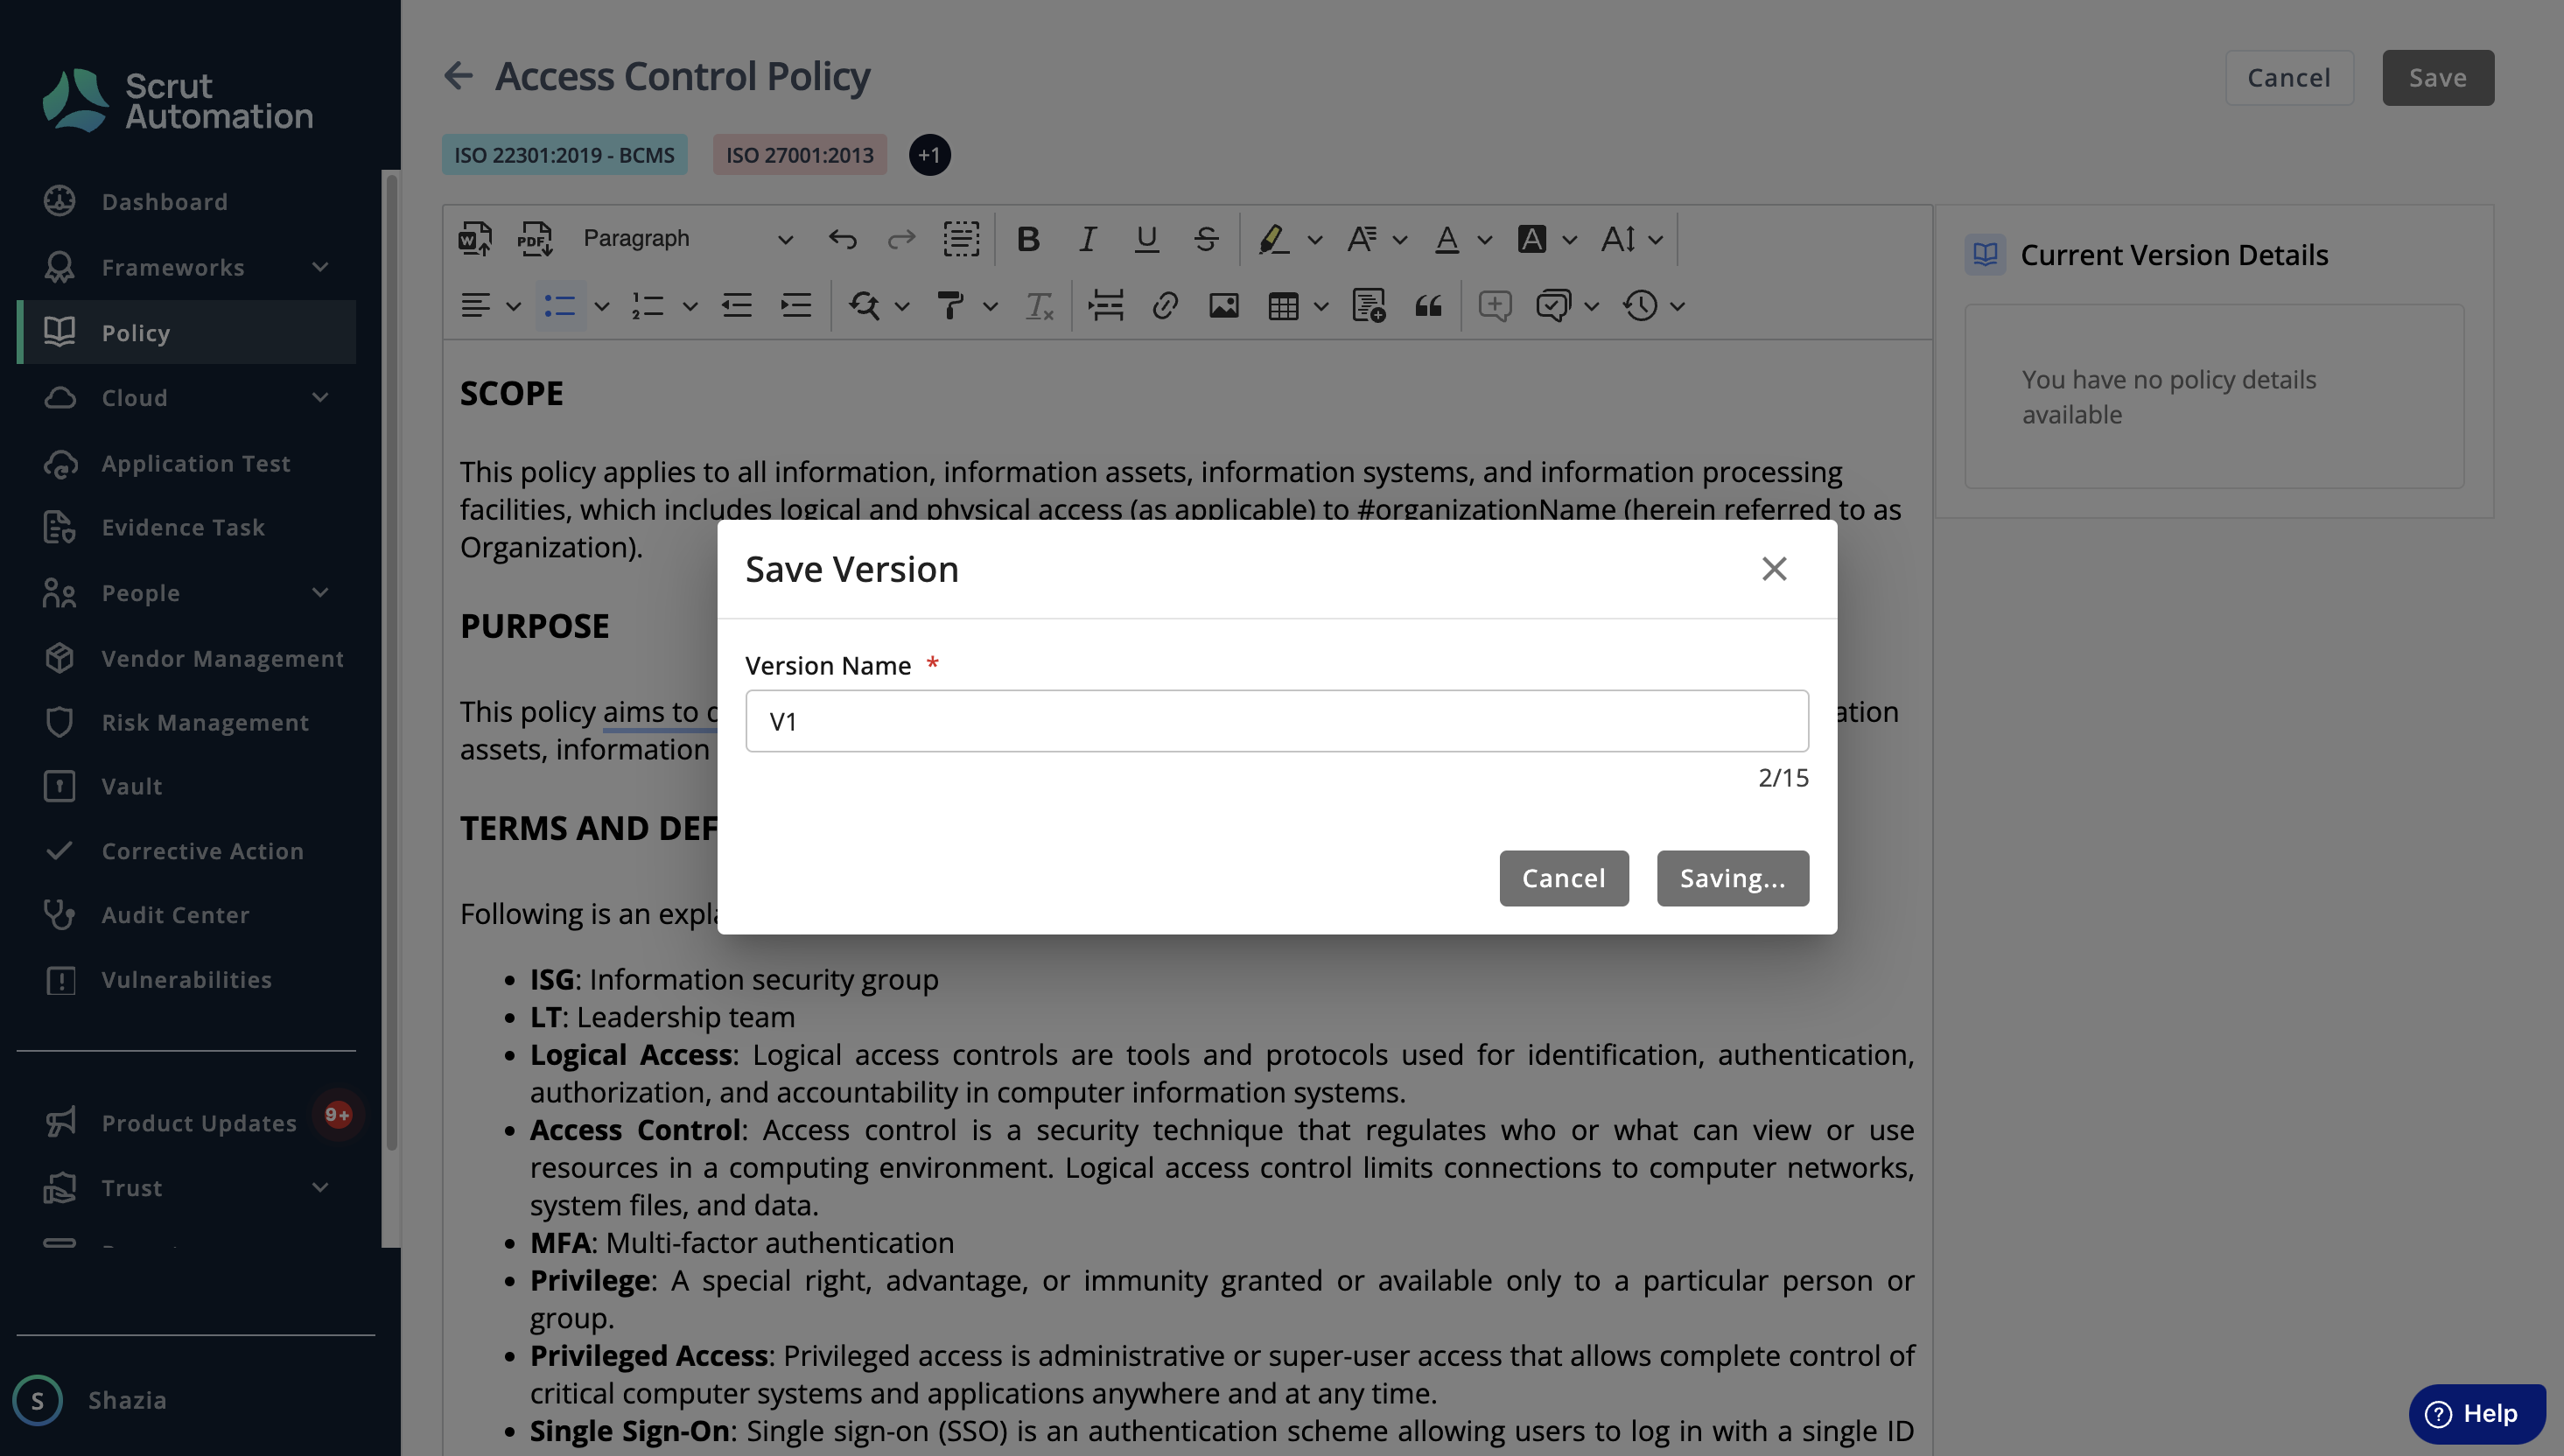Click the find and replace icon

tap(864, 306)
